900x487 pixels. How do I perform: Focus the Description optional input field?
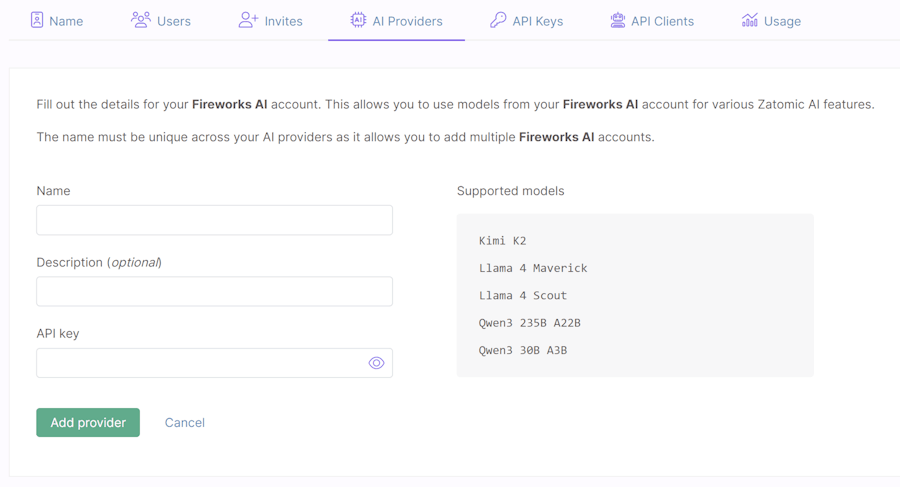pos(215,291)
